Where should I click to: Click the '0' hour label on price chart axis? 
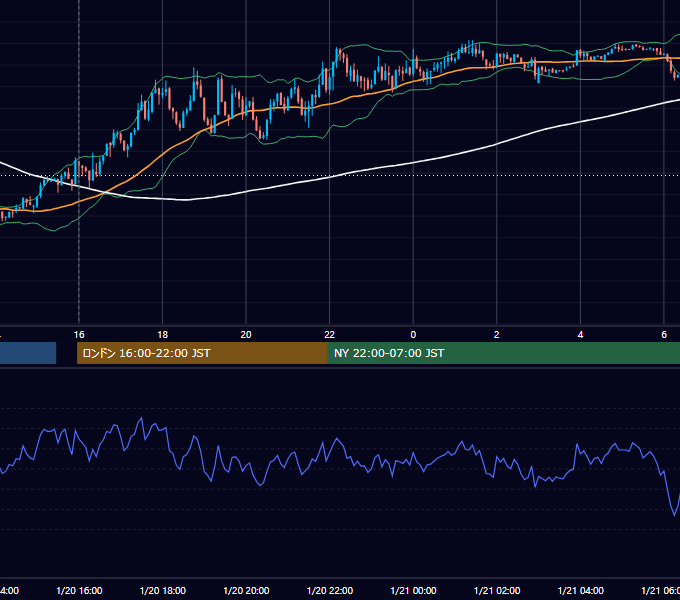[x=413, y=335]
